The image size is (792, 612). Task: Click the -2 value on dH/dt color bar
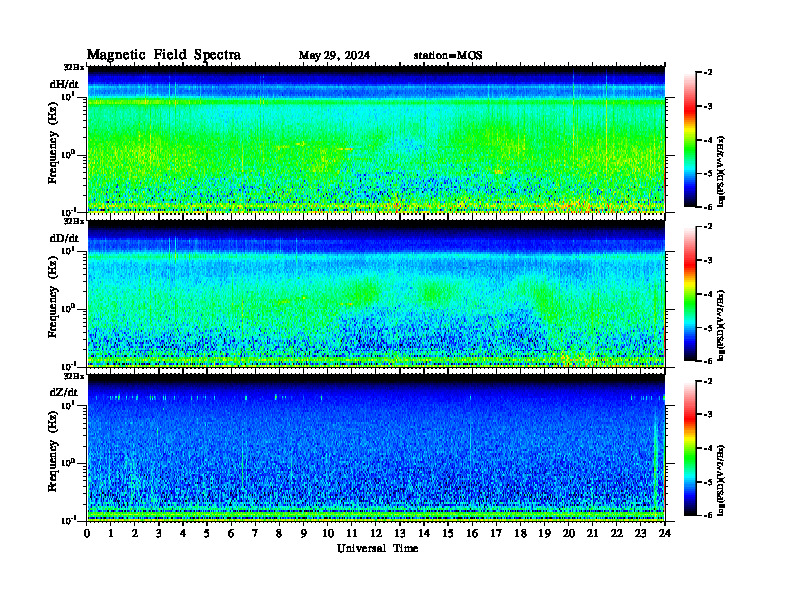(708, 73)
